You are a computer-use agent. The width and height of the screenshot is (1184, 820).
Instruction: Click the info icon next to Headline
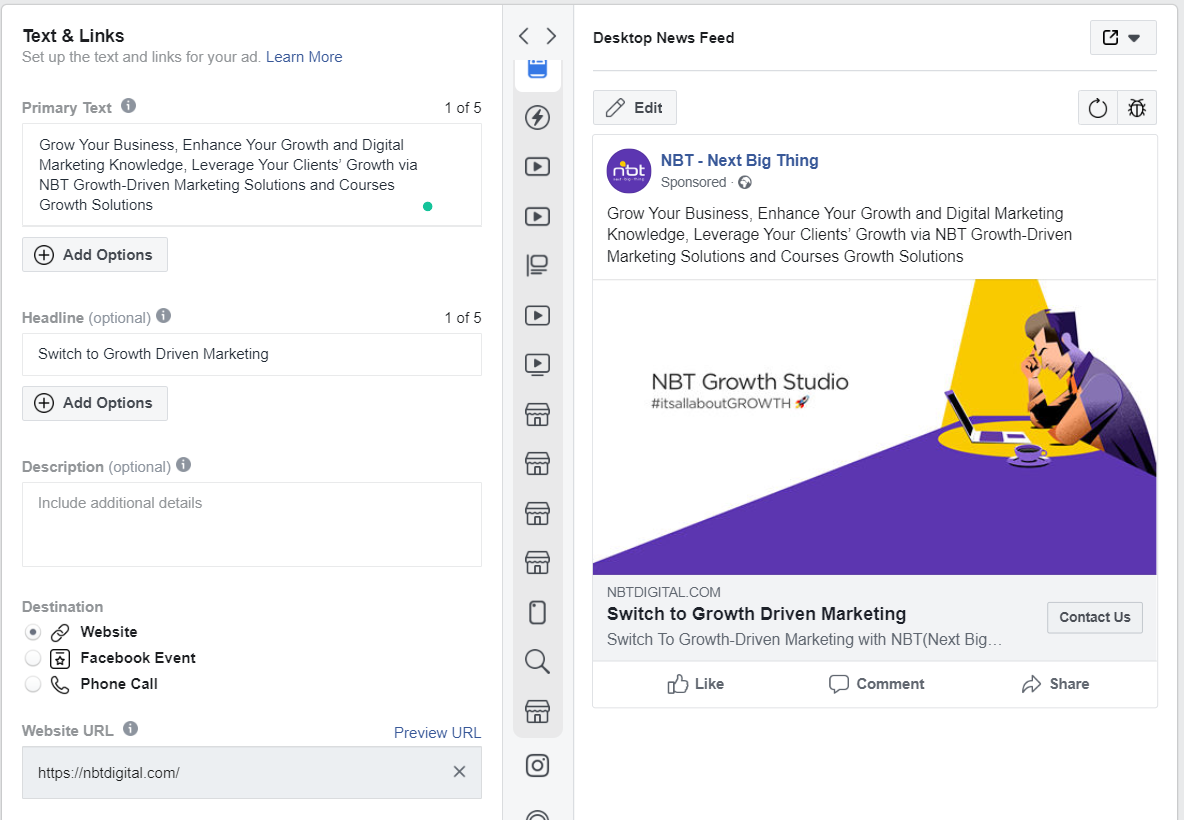164,316
